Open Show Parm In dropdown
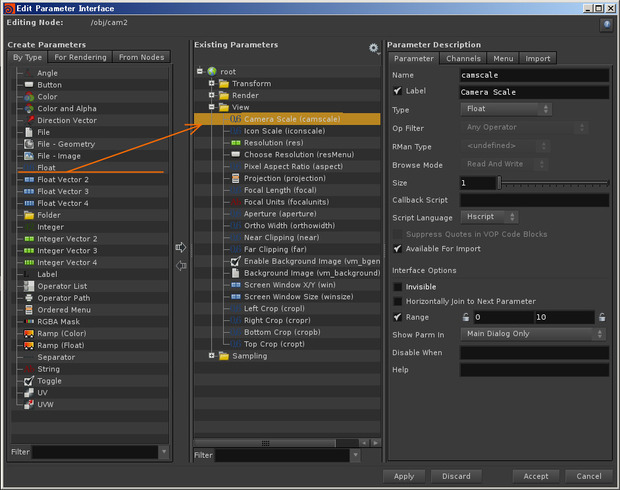 click(x=533, y=334)
